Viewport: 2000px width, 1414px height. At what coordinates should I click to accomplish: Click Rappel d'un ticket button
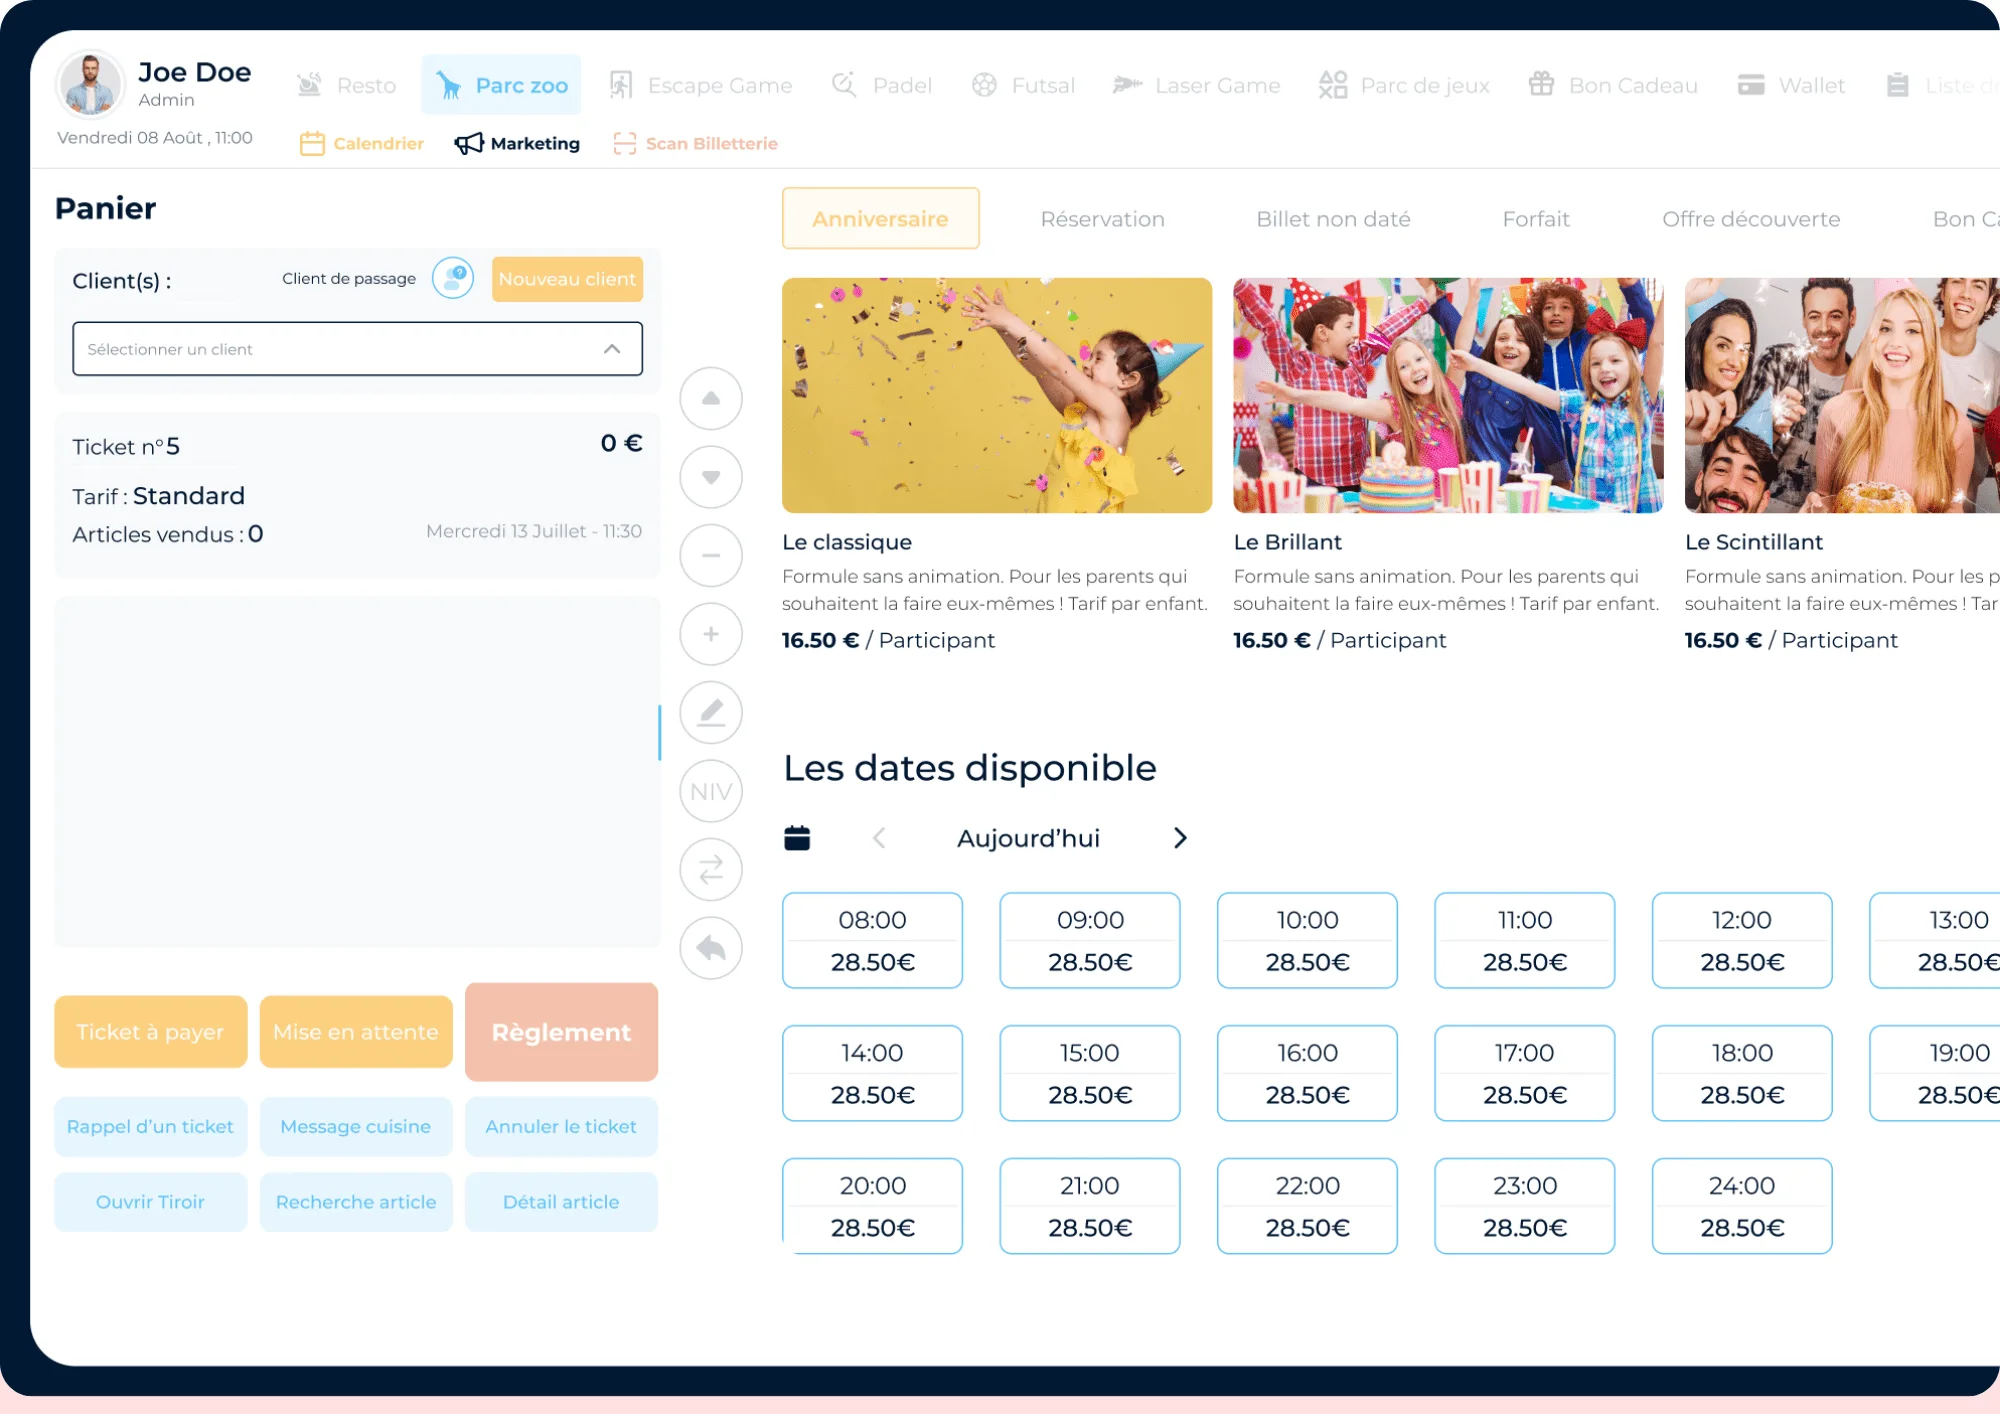pyautogui.click(x=150, y=1126)
